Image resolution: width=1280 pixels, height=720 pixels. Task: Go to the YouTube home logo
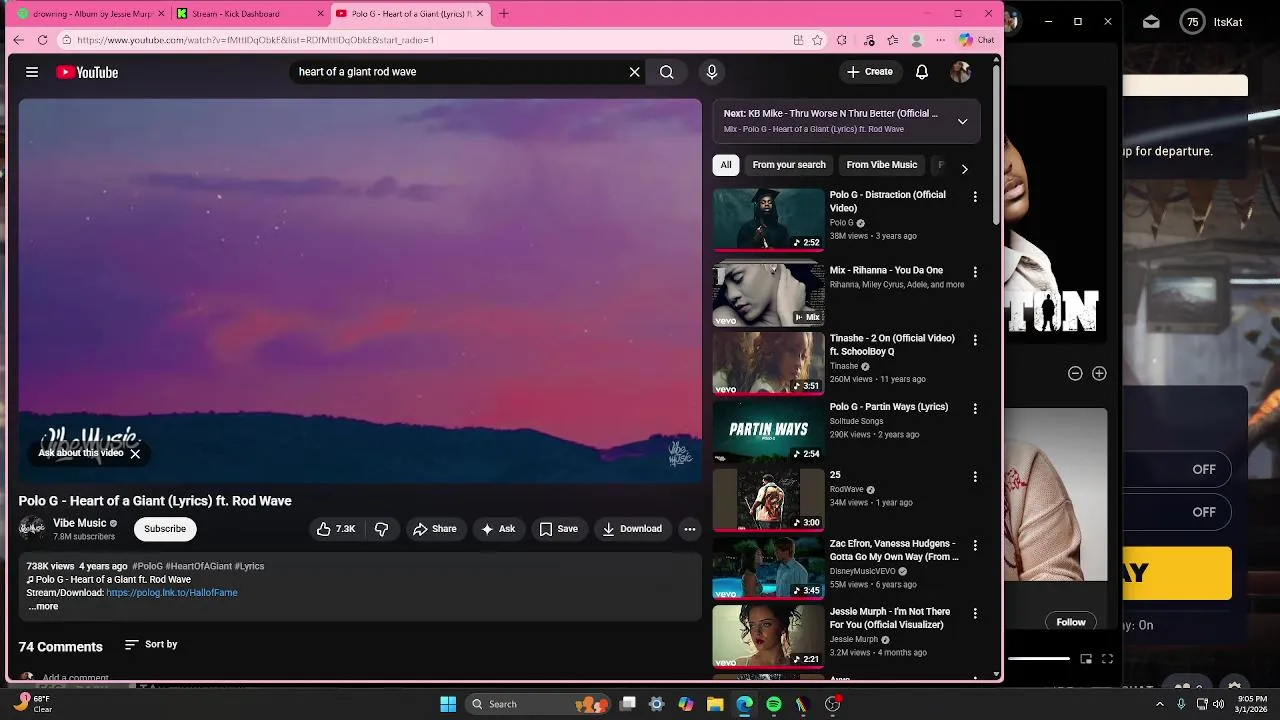pyautogui.click(x=87, y=72)
